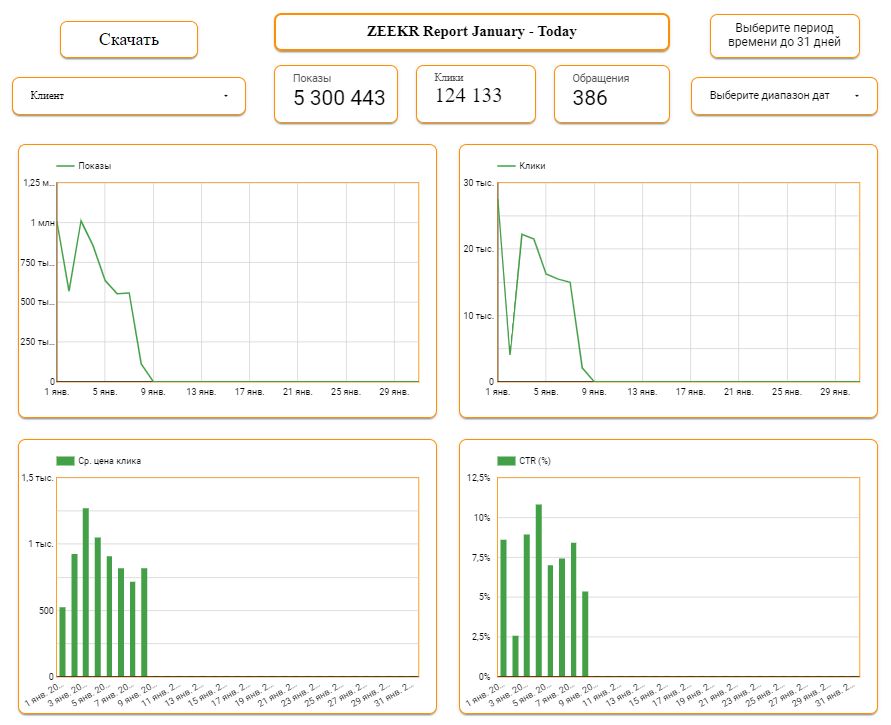Screen dimensions: 891x725
Task: Toggle the Ср. цена клика legend swatch
Action: [x=65, y=461]
